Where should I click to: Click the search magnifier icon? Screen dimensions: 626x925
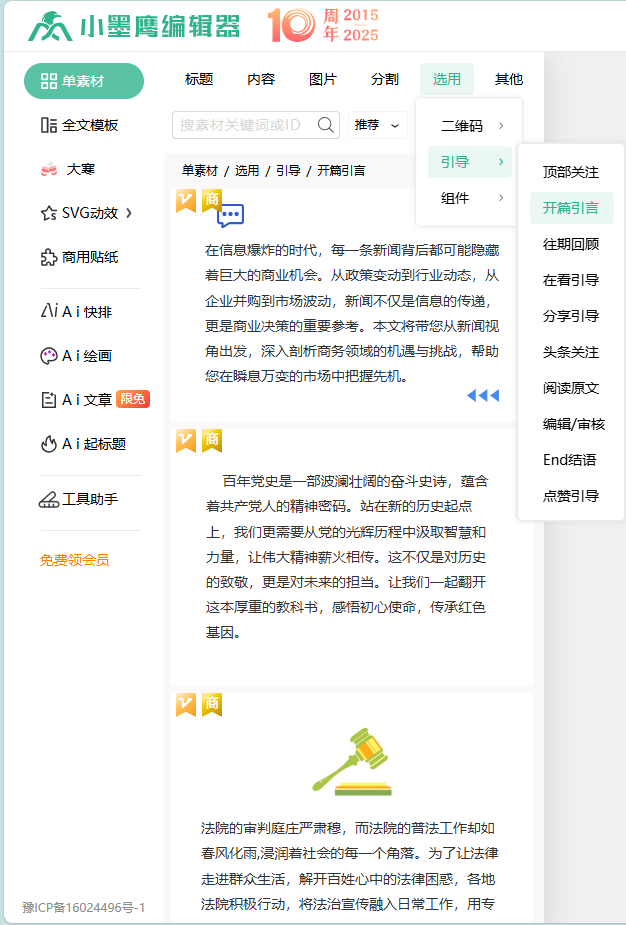(326, 125)
